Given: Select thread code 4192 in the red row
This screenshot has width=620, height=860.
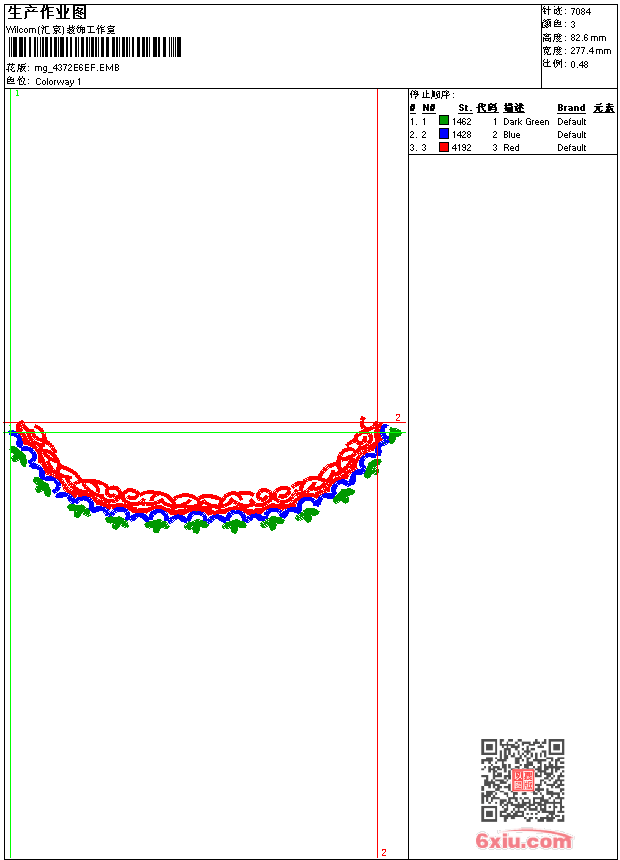Looking at the screenshot, I should 462,147.
